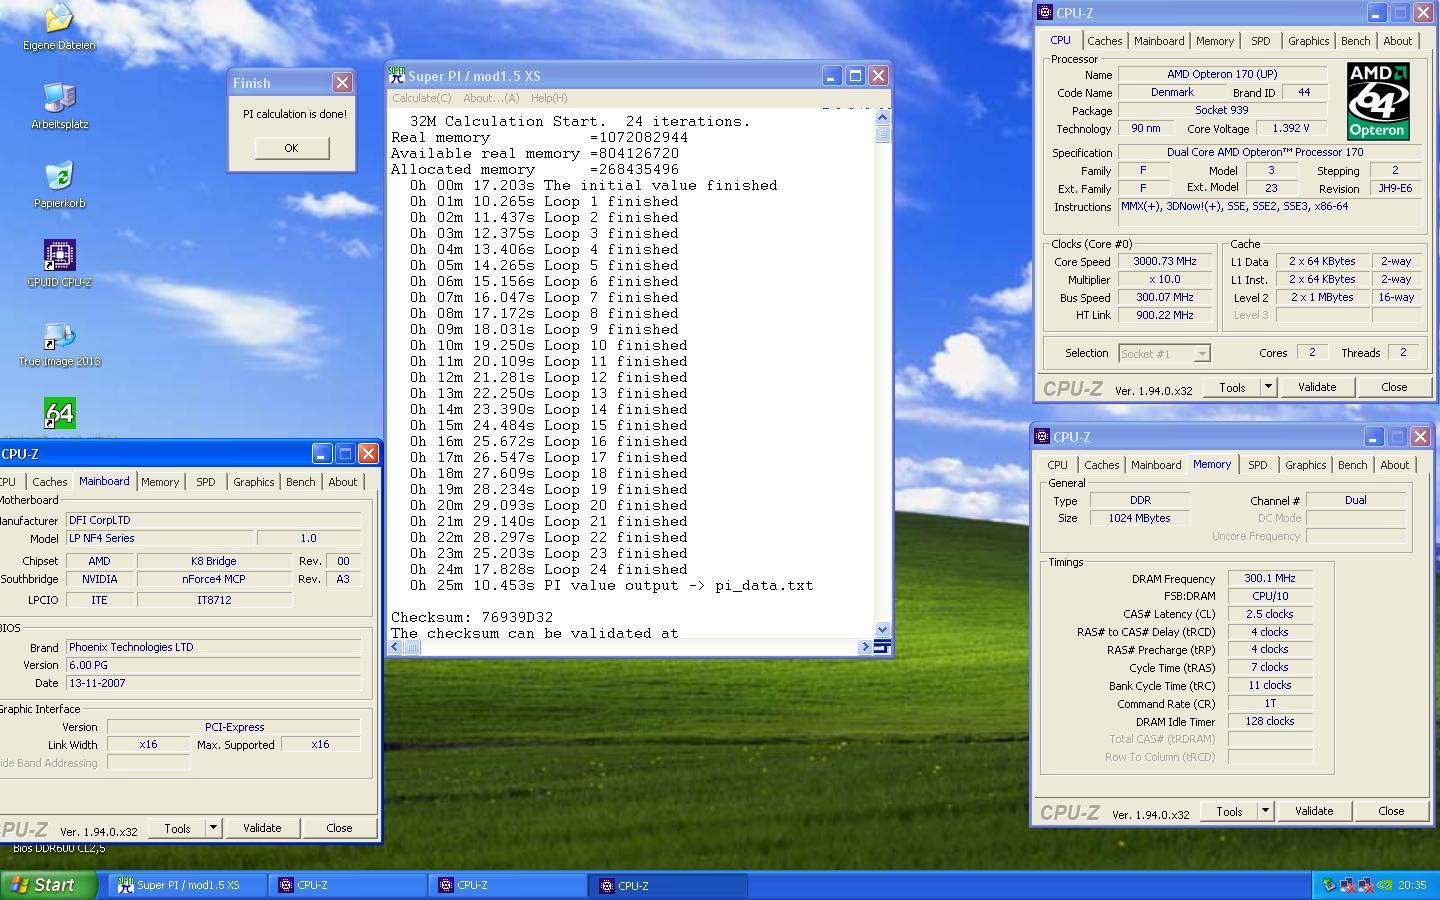
Task: Open the Papierkorb recycle bin icon
Action: (x=59, y=177)
